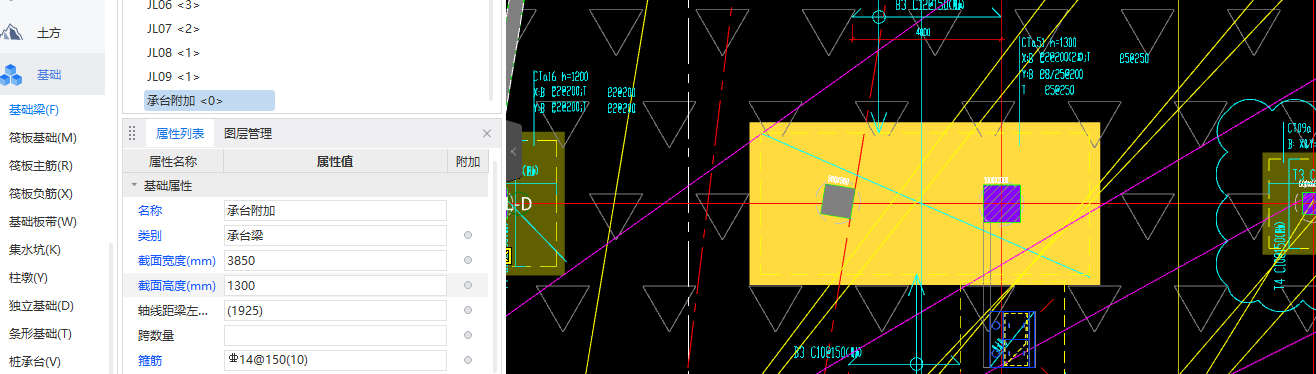Select component JL09 <1> in list
Screen dimensions: 1316x374
pos(173,76)
